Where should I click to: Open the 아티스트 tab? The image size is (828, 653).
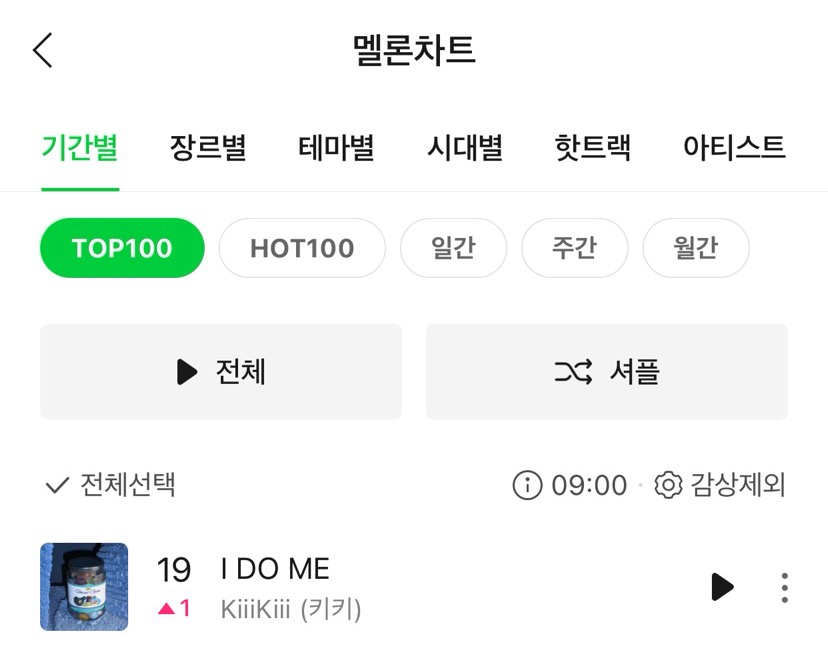pos(734,148)
